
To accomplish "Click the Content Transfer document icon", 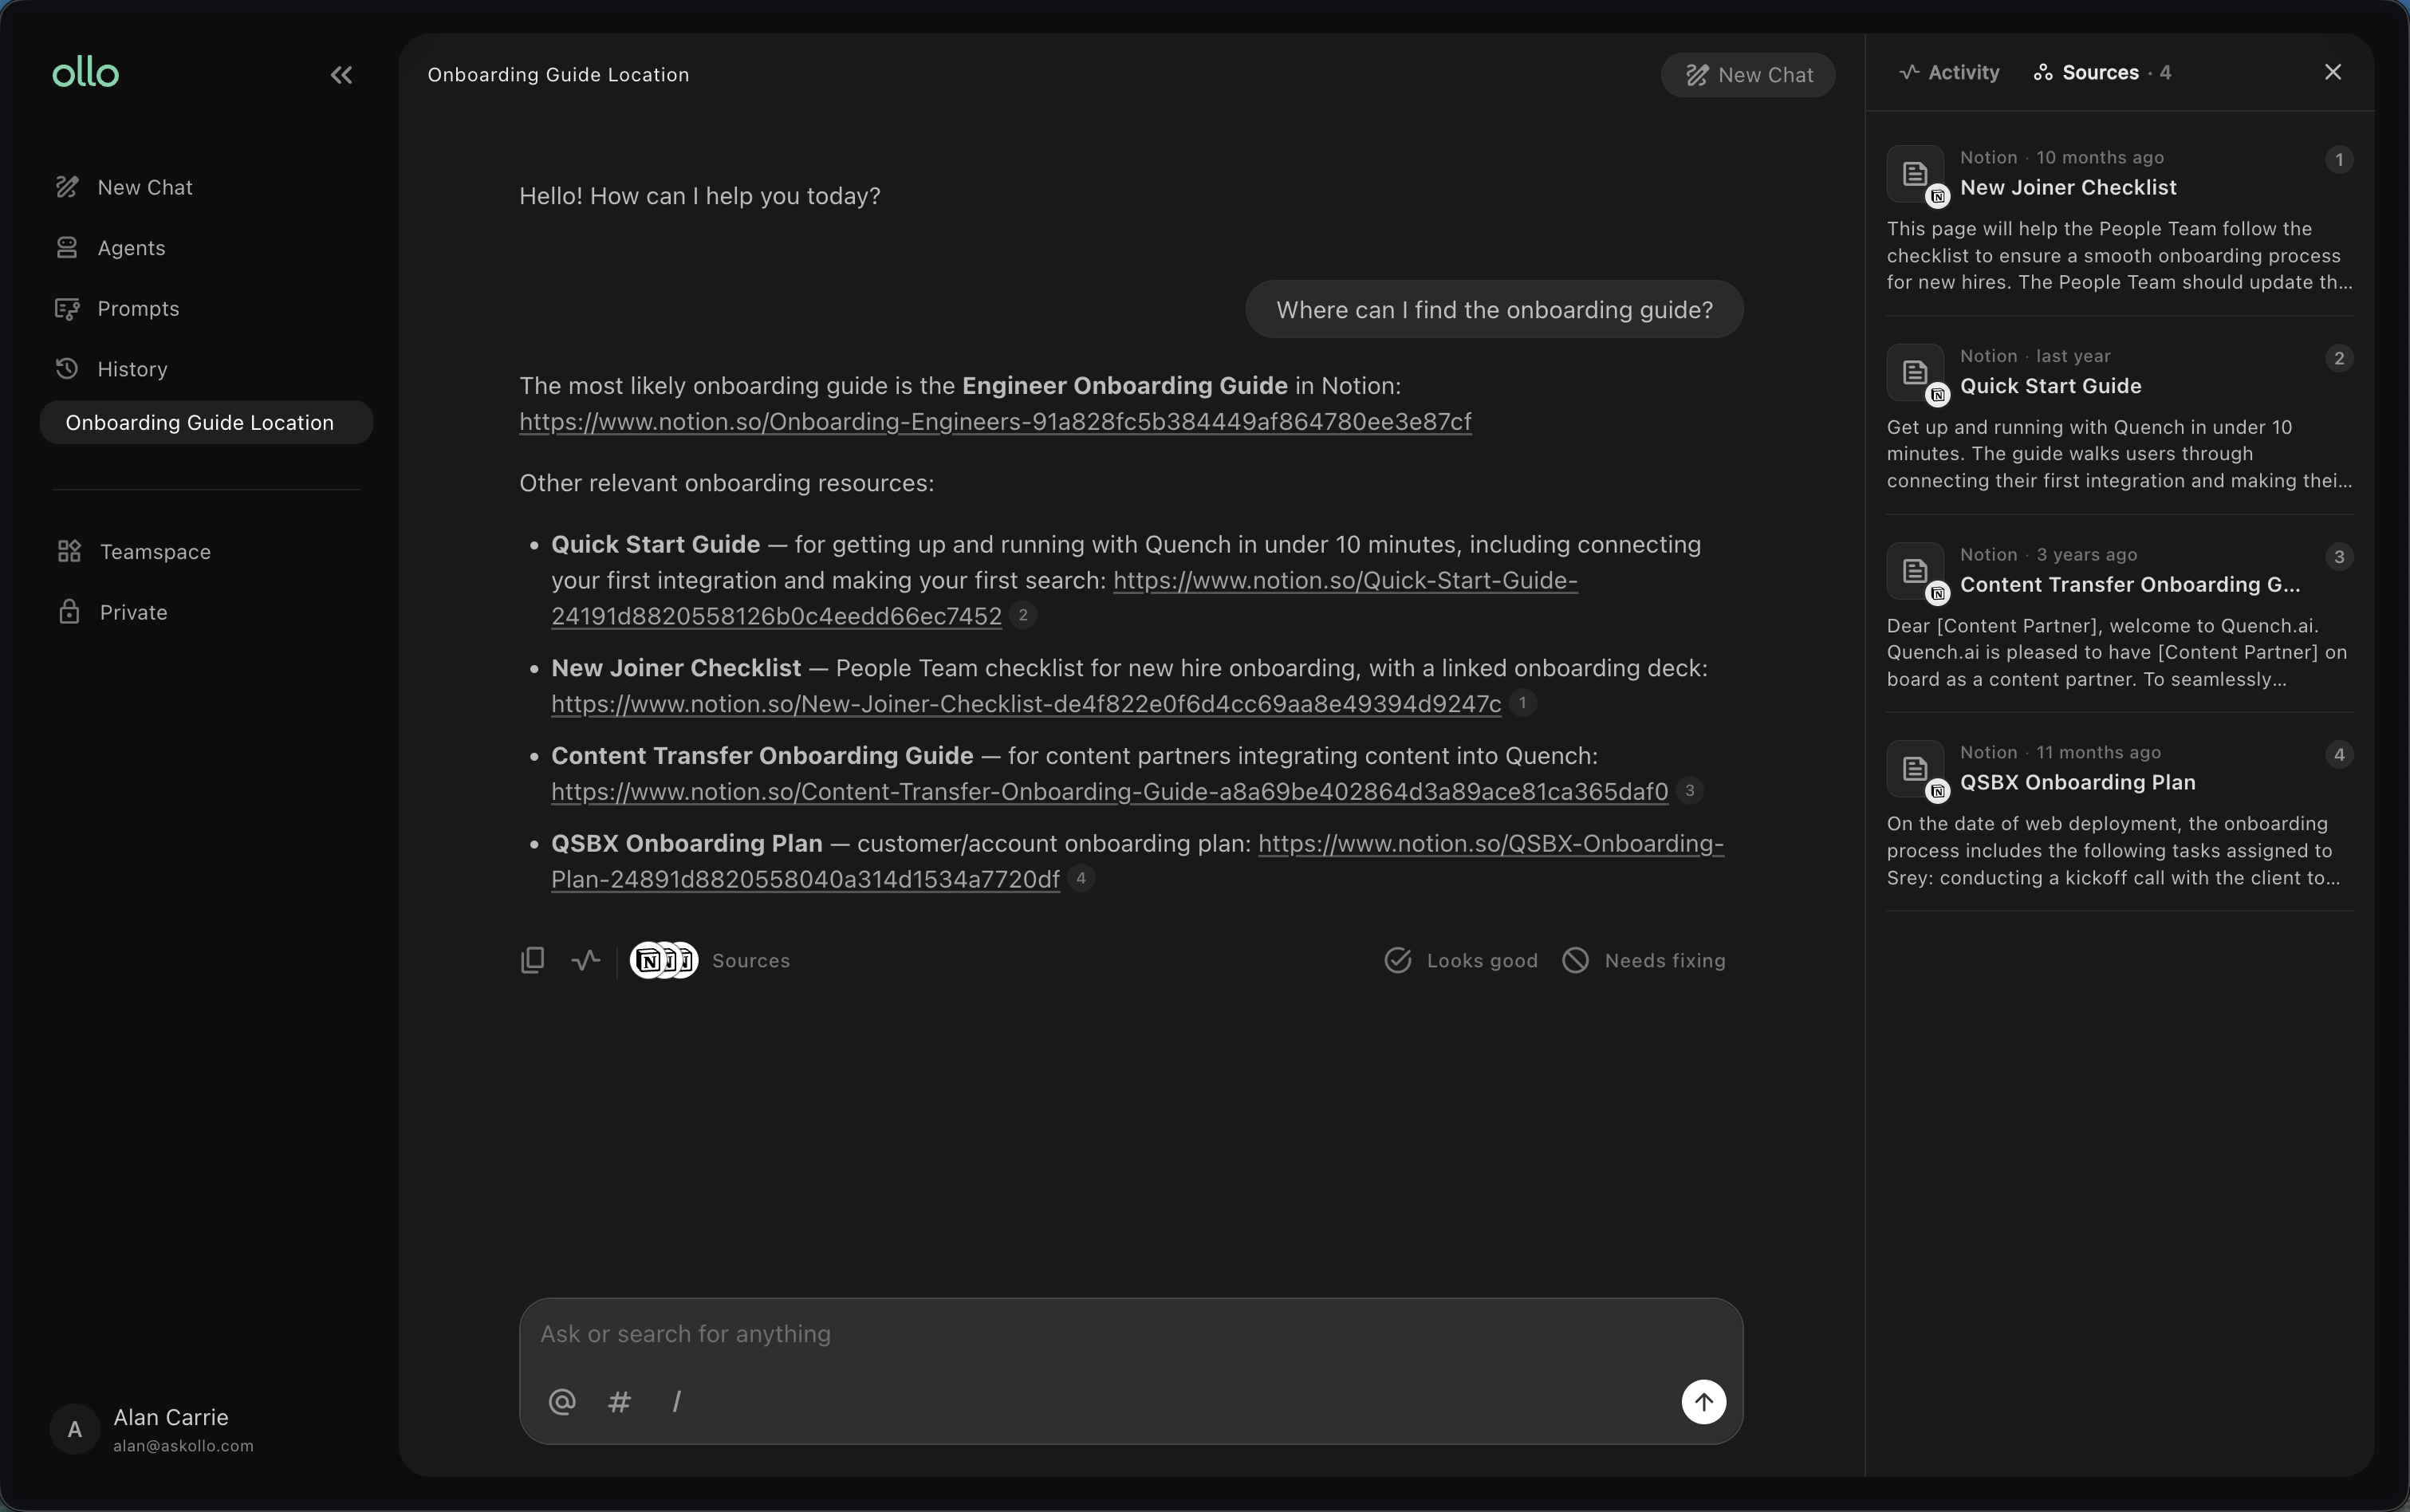I will 1915,571.
